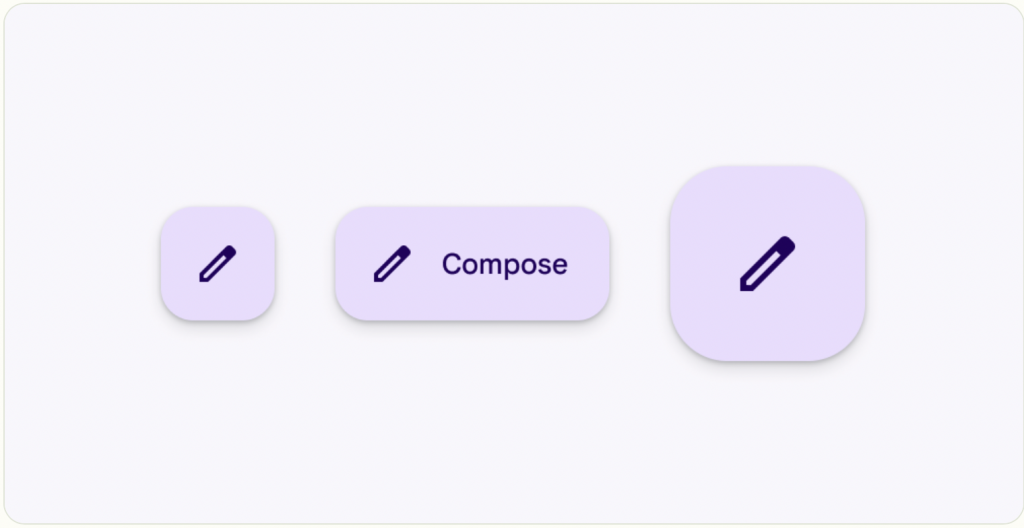Open compose via the large rounded FAB
Viewport: 1024px width, 528px height.
[767, 263]
